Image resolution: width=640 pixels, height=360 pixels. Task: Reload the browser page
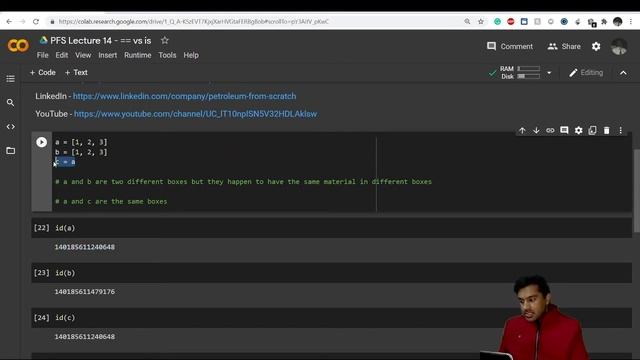[x=36, y=22]
